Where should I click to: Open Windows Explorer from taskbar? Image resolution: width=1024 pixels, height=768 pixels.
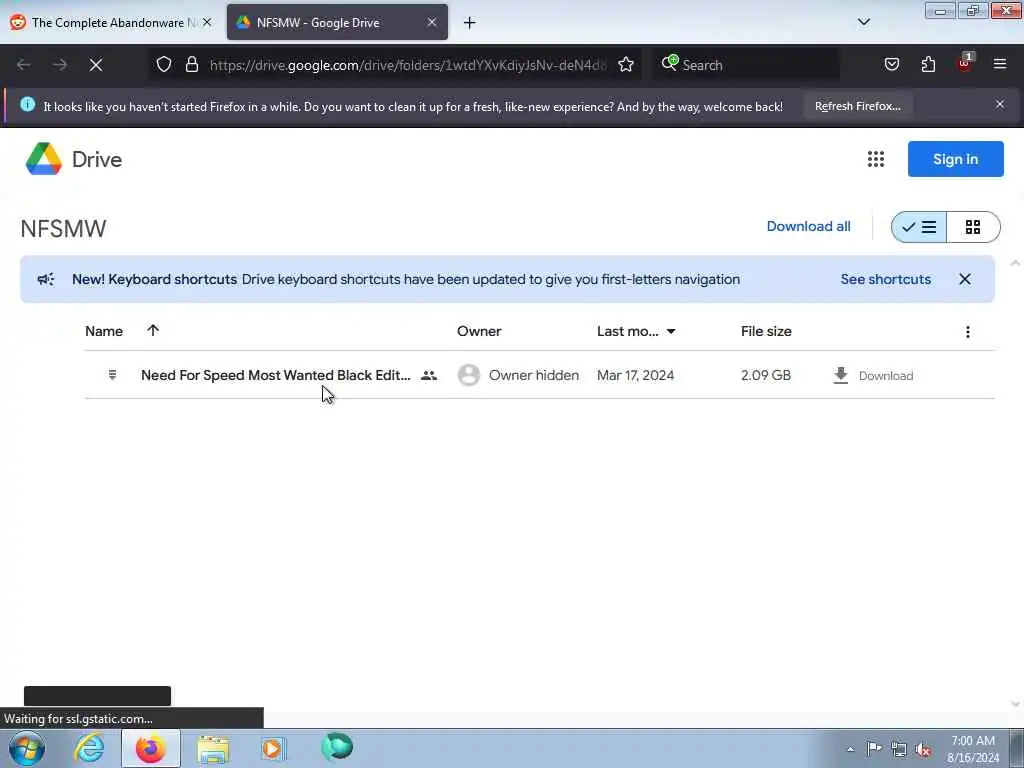click(213, 749)
